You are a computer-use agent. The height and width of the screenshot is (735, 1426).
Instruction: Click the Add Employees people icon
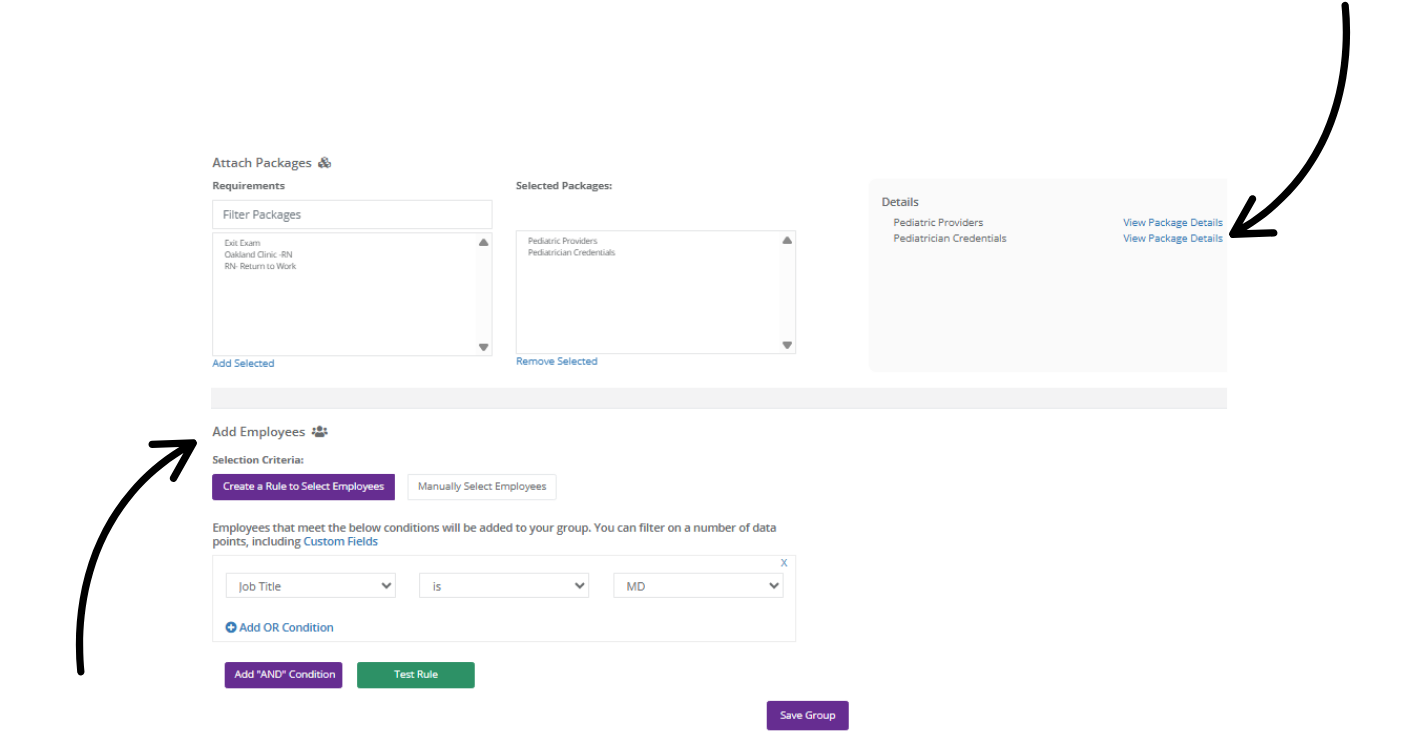click(x=320, y=432)
